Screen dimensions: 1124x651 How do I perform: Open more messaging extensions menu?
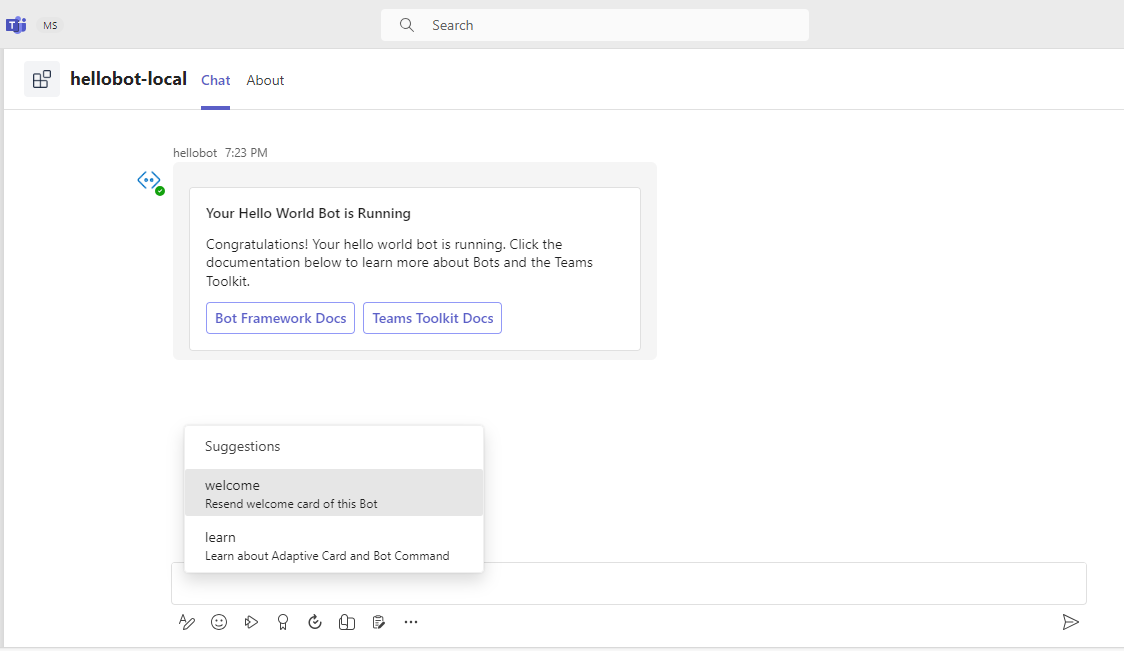tap(411, 622)
